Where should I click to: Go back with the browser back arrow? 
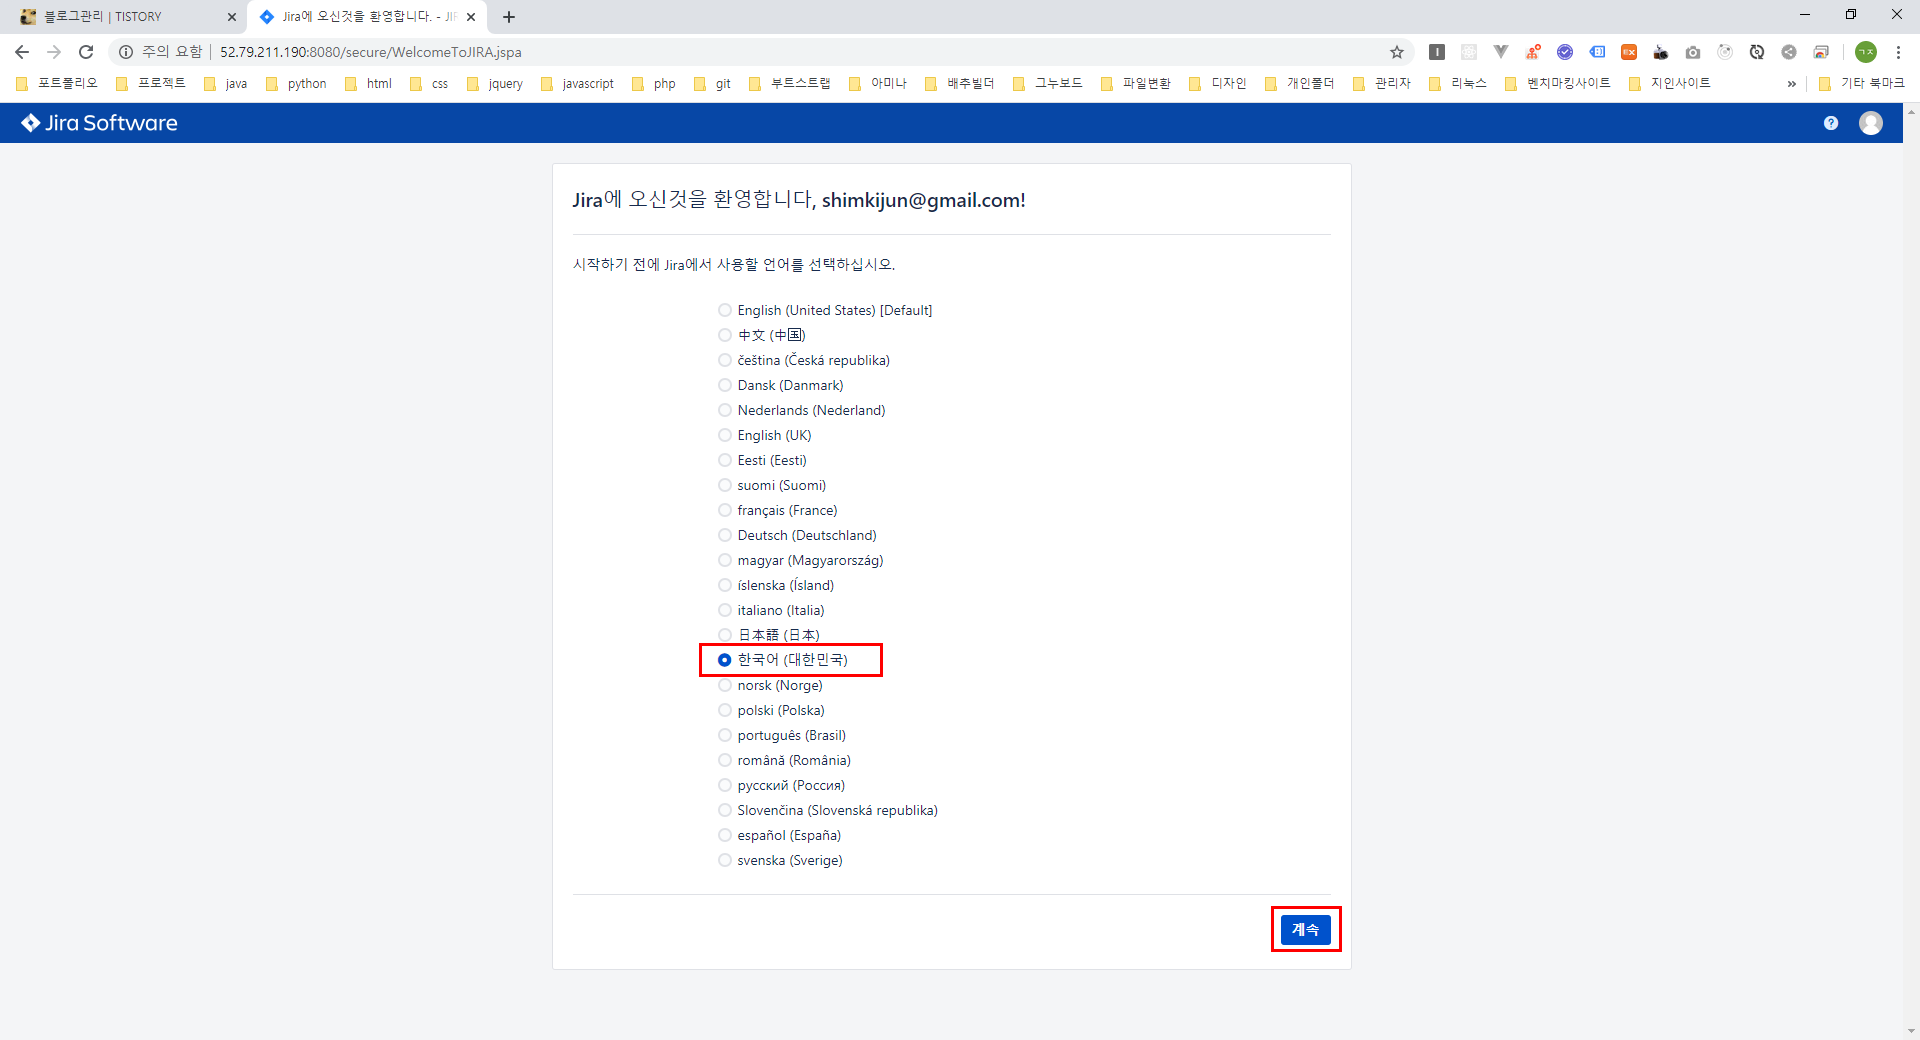(x=22, y=52)
